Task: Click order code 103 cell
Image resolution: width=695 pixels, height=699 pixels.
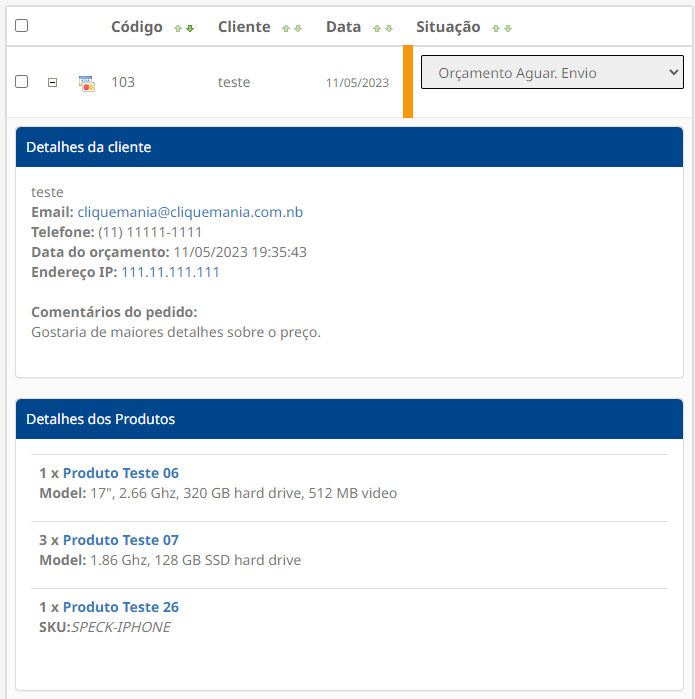Action: tap(123, 82)
